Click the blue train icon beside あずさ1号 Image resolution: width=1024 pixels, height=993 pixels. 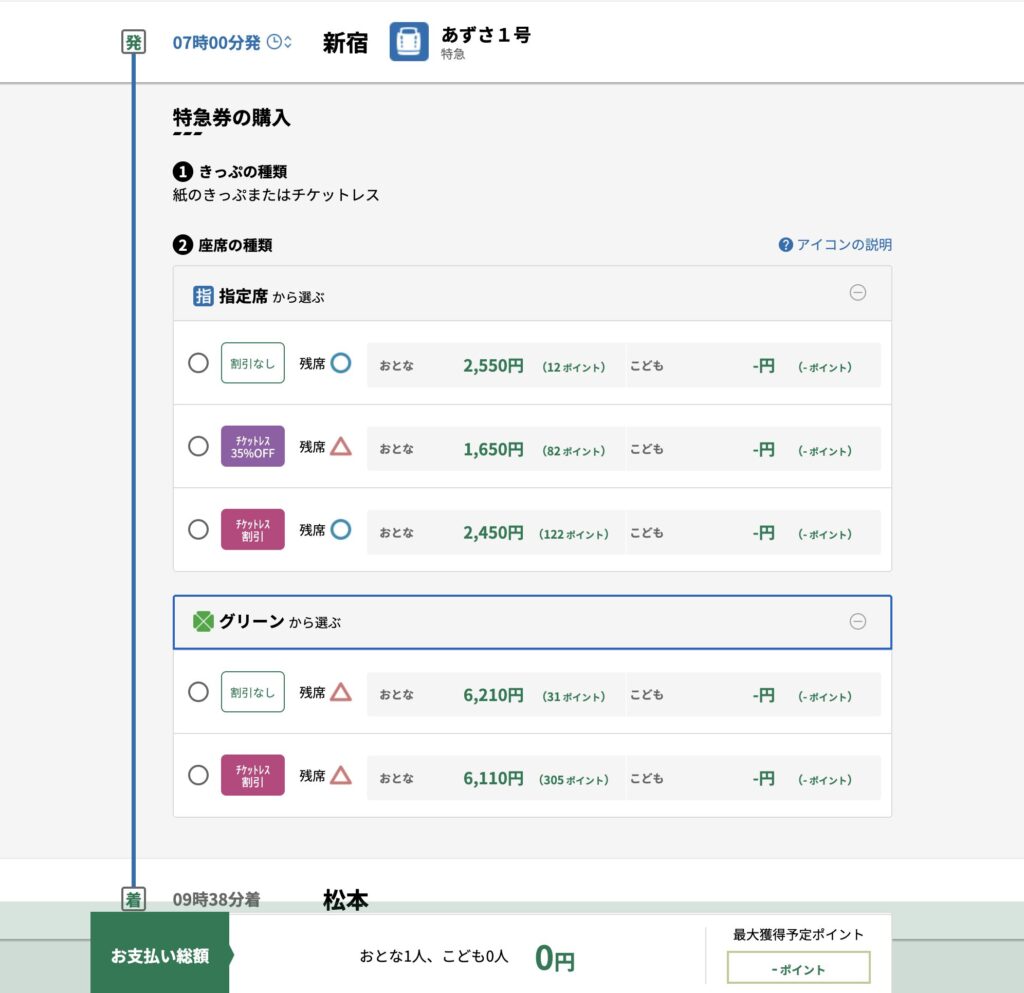pyautogui.click(x=409, y=42)
